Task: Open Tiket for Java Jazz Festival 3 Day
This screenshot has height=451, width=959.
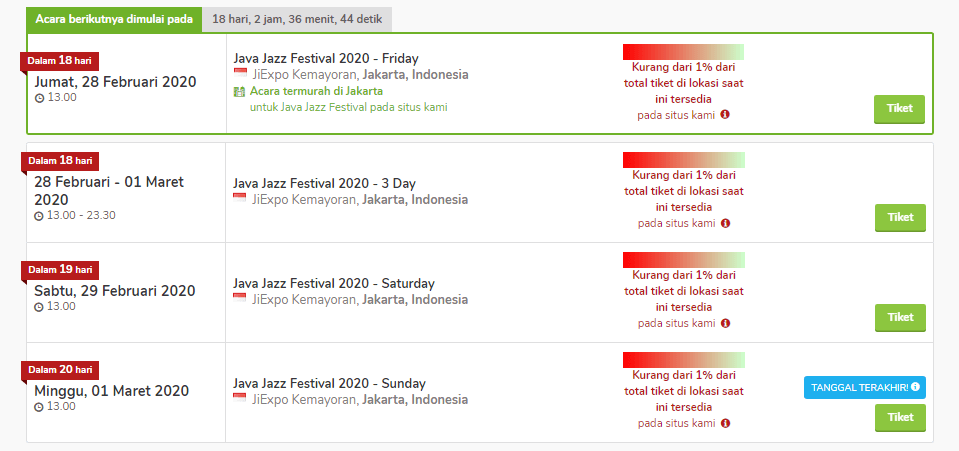Action: [x=900, y=218]
